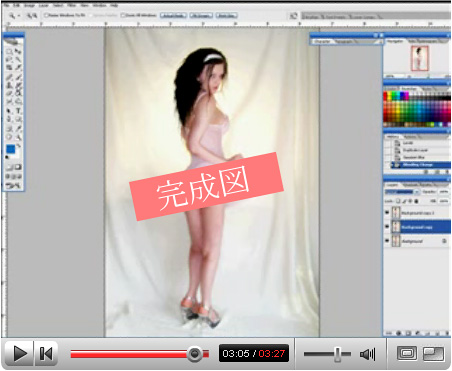Toggle Lock all icon in Layers
452x371 pixels.
coord(416,201)
